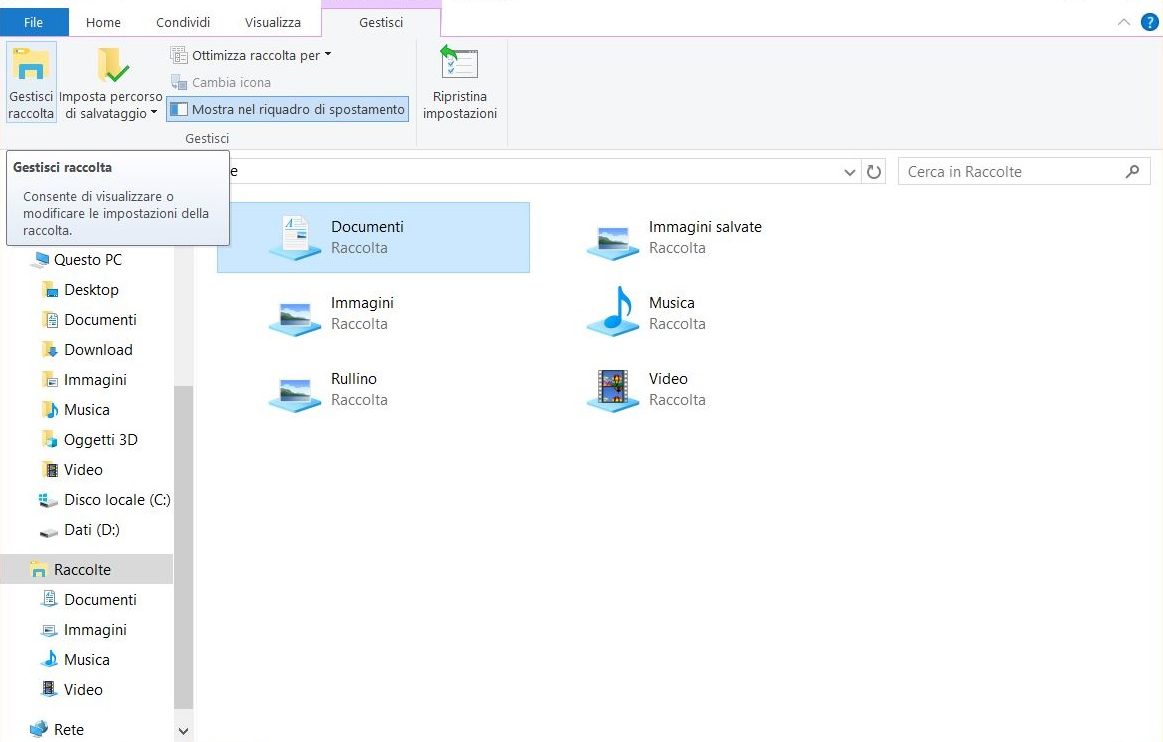Switch to the Visualizza ribbon tab
Screen dimensions: 1163x742
(x=272, y=22)
